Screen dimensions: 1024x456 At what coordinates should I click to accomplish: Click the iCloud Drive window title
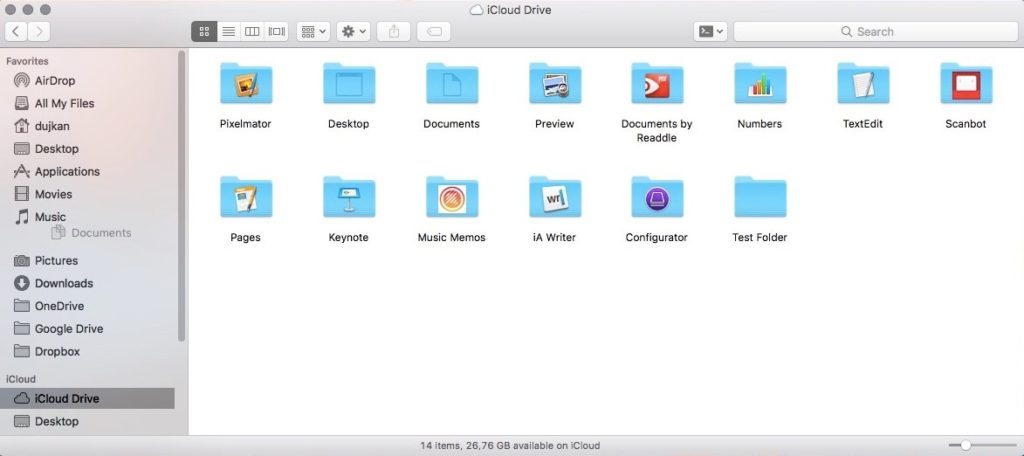click(x=520, y=10)
